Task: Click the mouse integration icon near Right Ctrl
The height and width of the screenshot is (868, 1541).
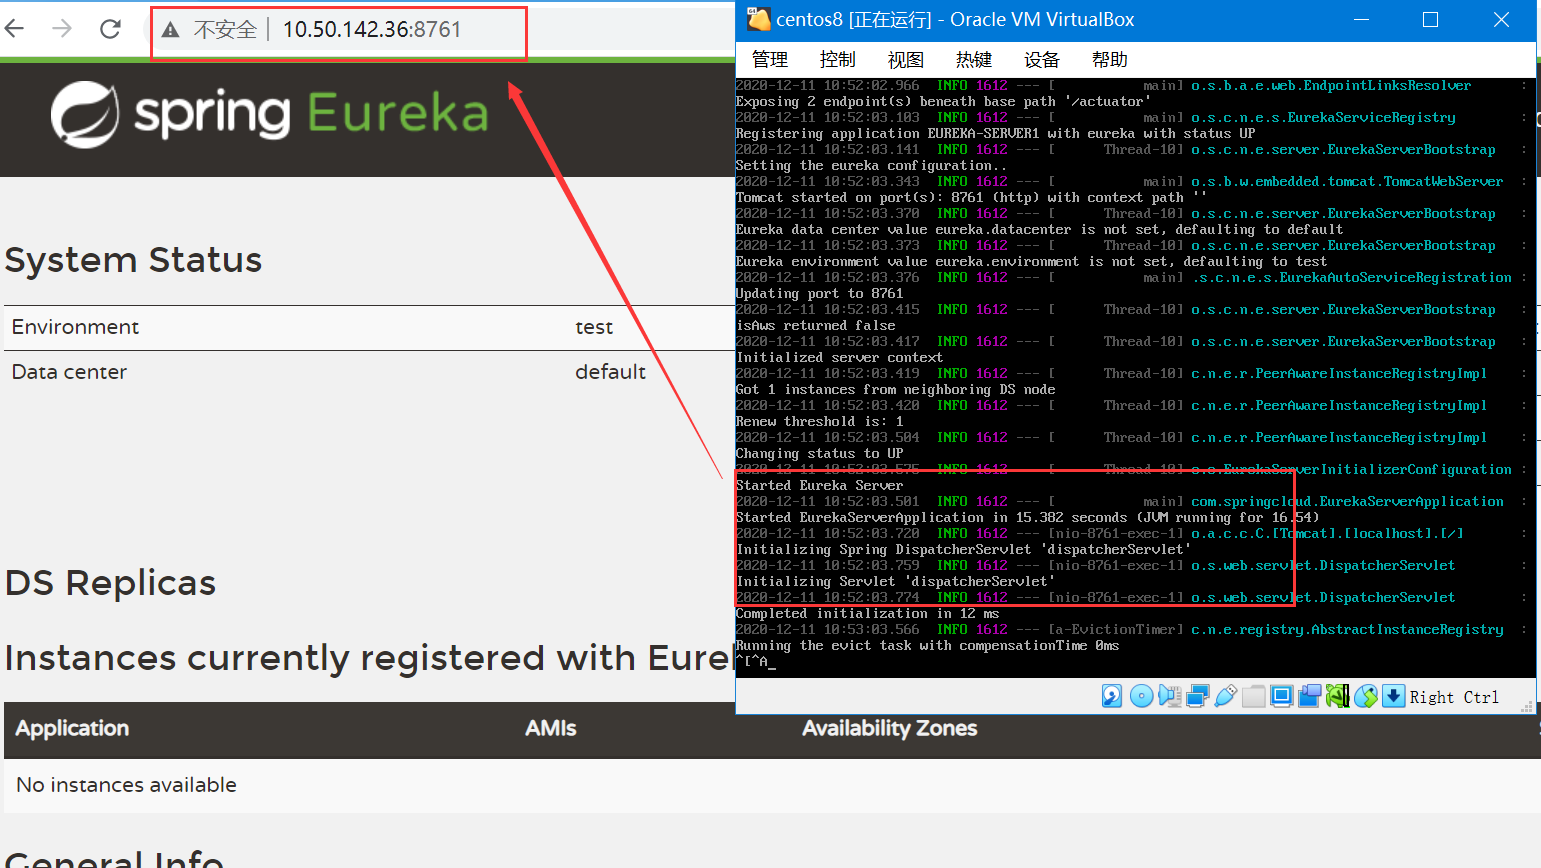Action: (1366, 695)
